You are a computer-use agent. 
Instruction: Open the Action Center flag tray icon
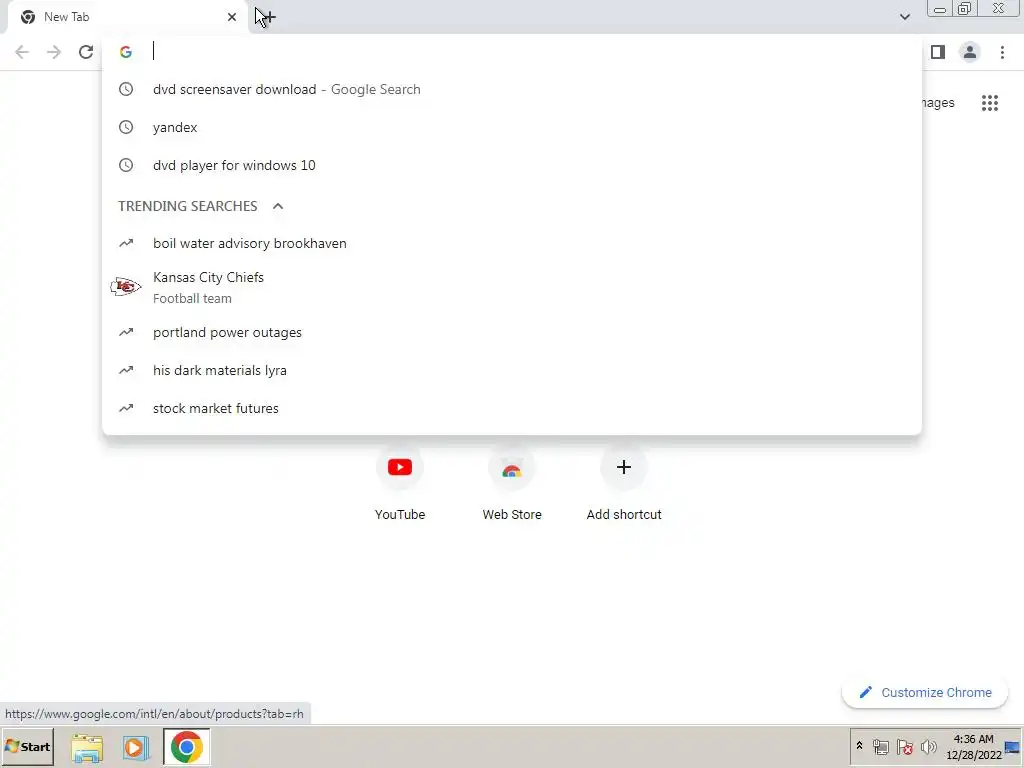(904, 746)
